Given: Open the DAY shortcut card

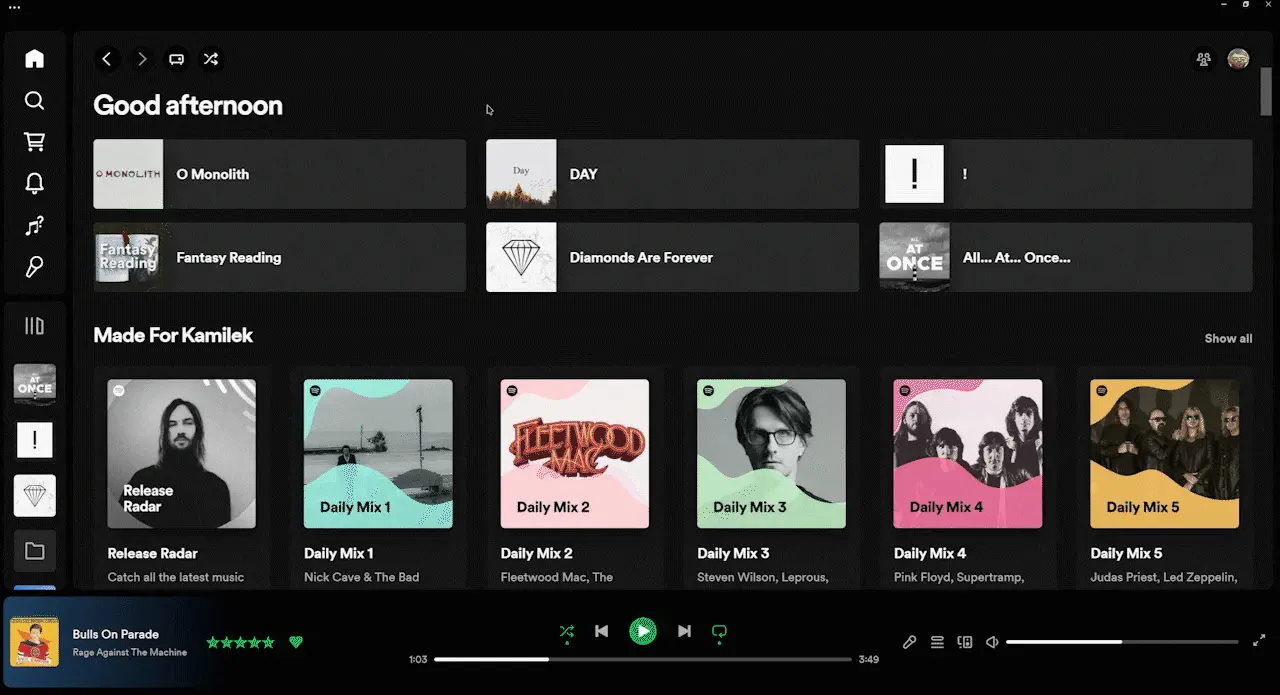Looking at the screenshot, I should click(x=673, y=174).
